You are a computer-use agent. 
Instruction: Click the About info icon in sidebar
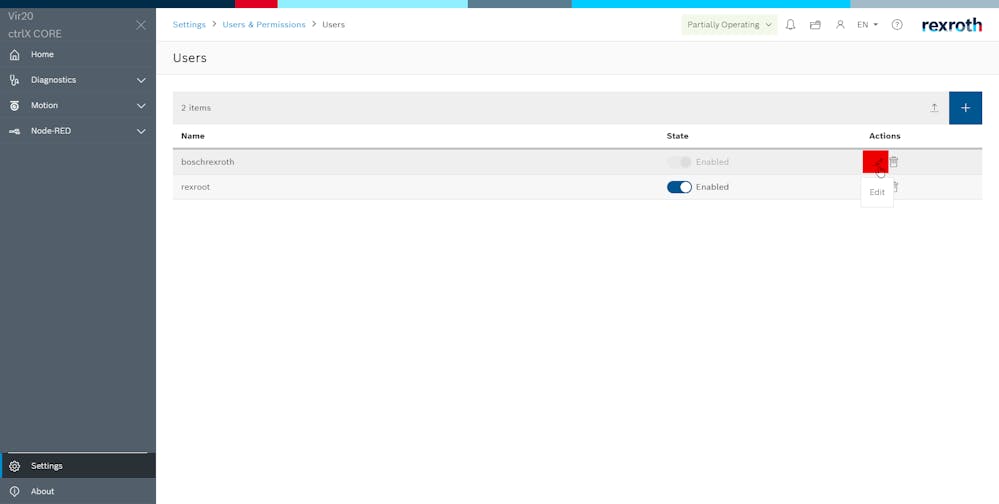15,491
